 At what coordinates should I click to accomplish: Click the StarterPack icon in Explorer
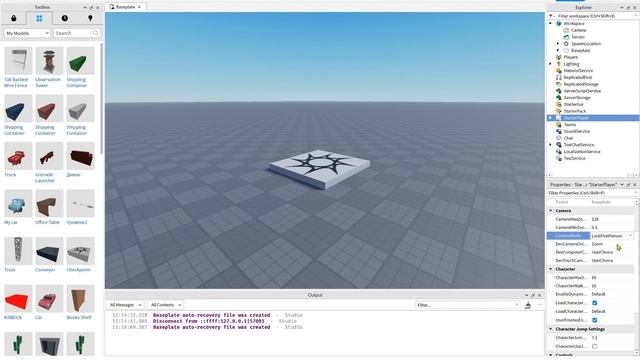(559, 111)
